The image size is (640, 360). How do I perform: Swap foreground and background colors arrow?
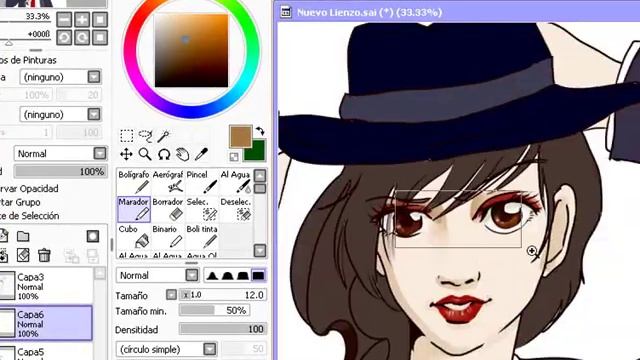click(x=260, y=131)
